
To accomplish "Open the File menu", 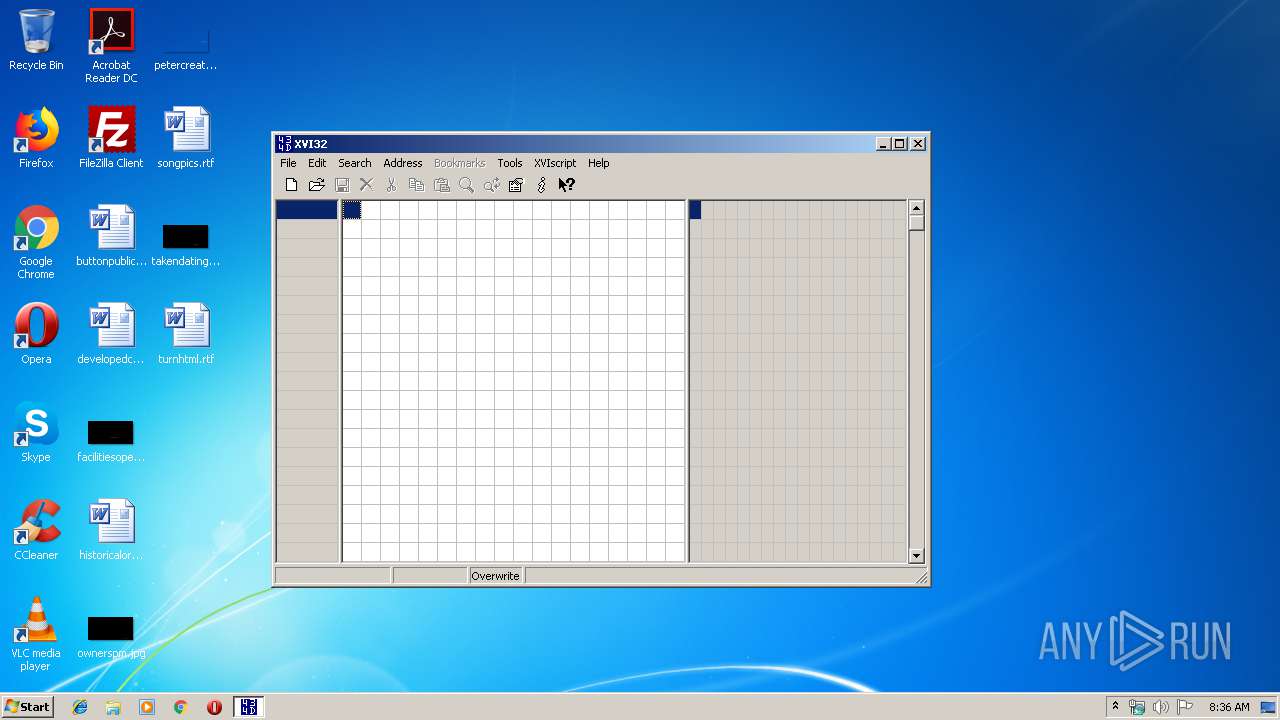I will (288, 163).
